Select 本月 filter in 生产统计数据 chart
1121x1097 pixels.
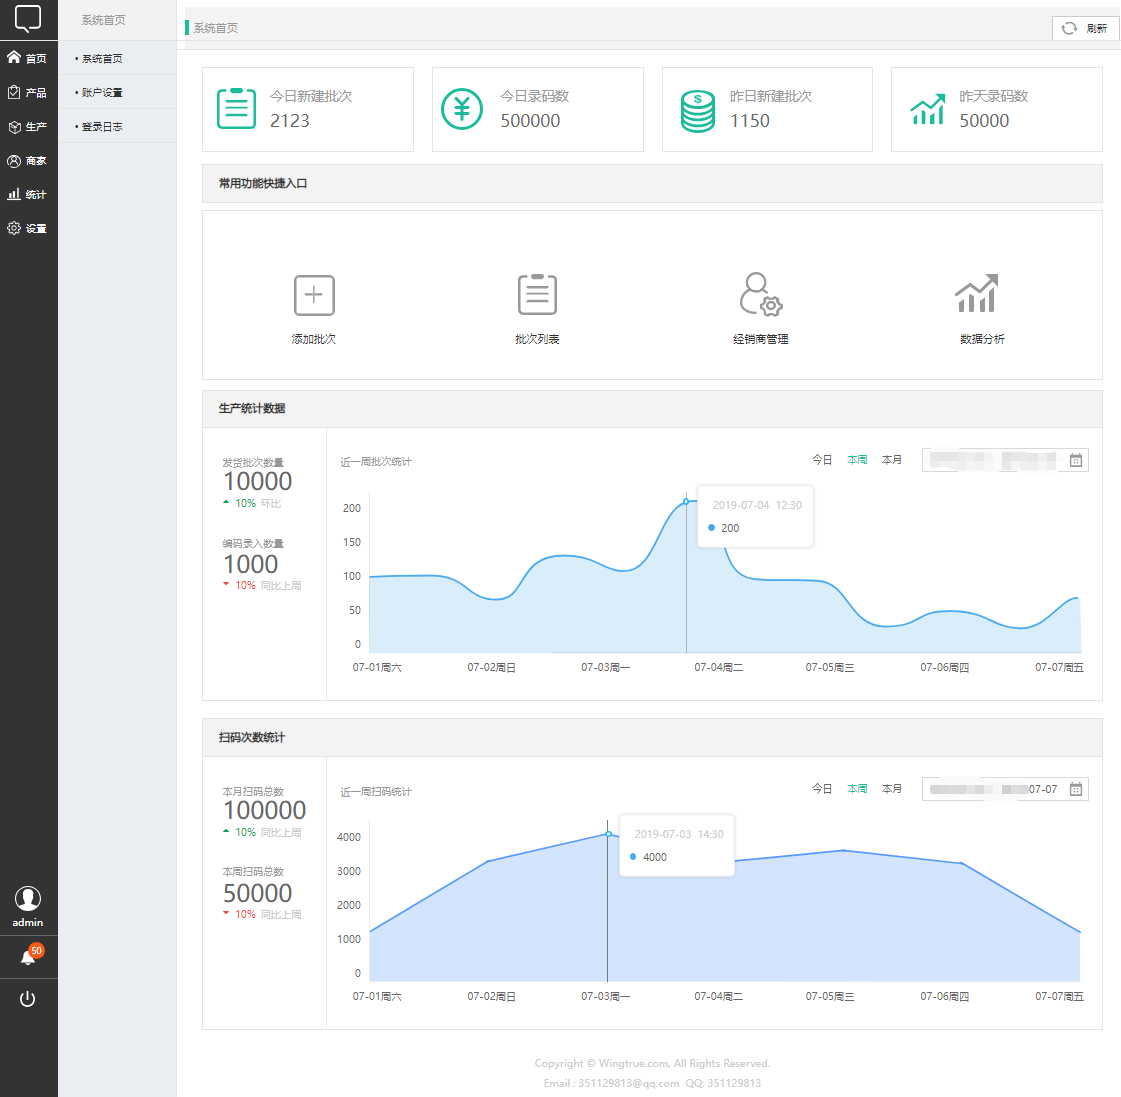pos(892,460)
